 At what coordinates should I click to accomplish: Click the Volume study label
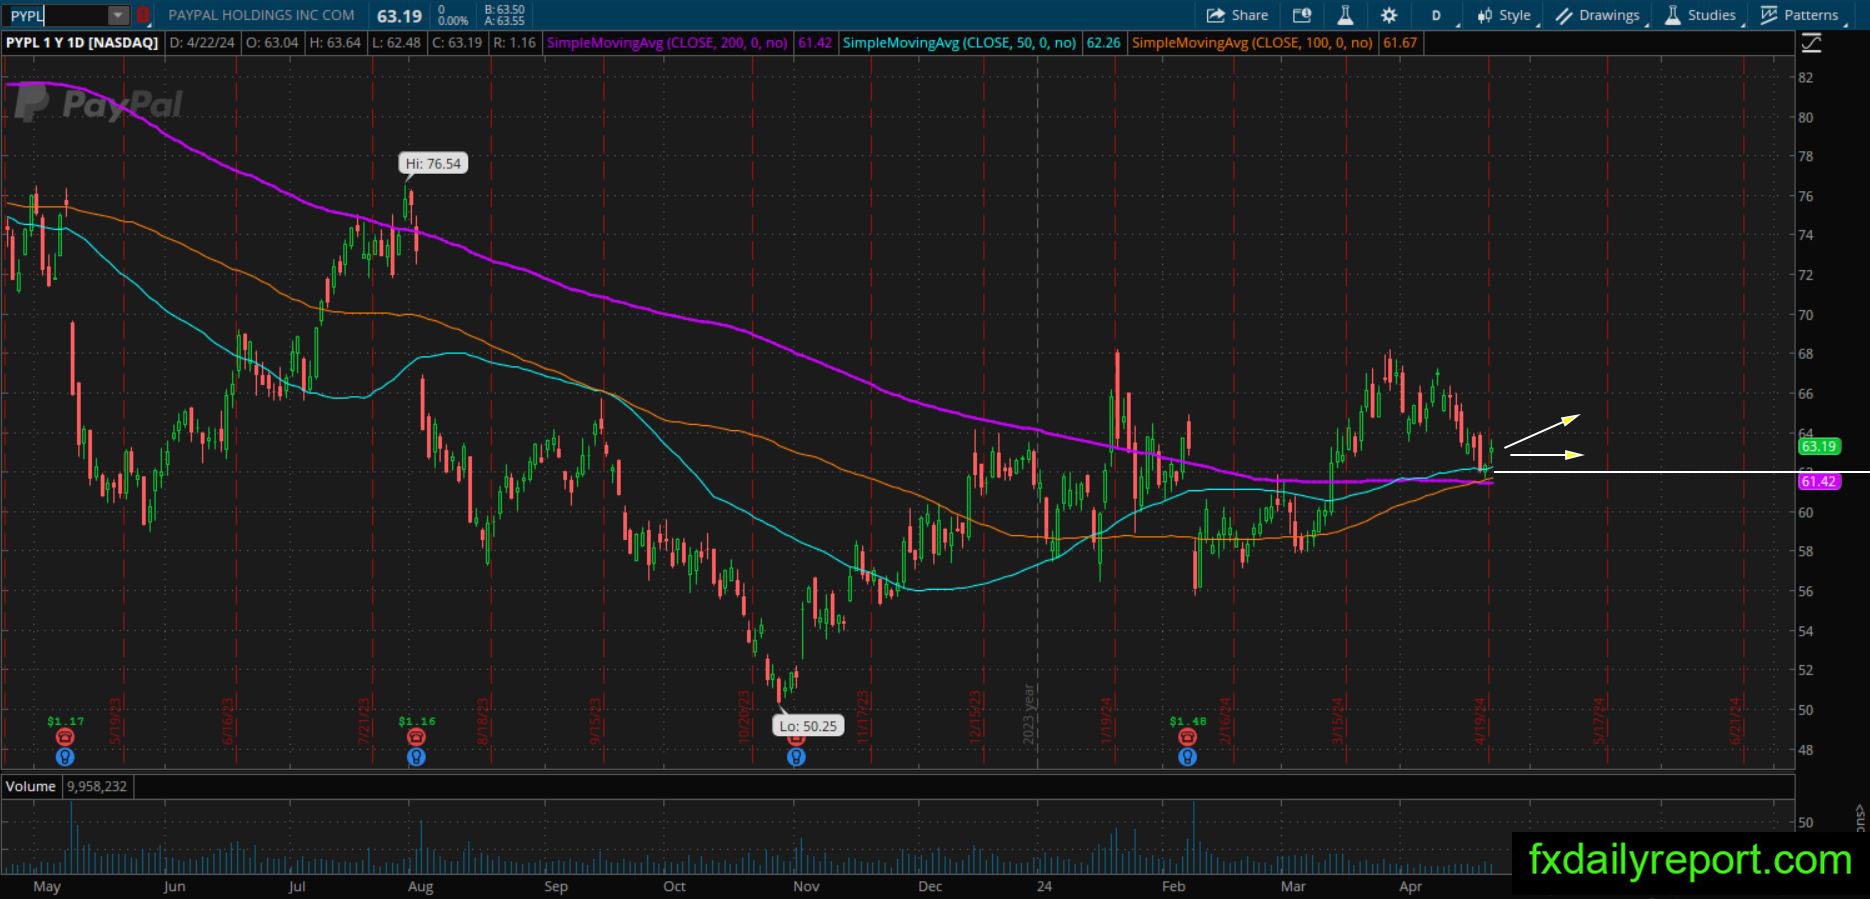point(31,786)
